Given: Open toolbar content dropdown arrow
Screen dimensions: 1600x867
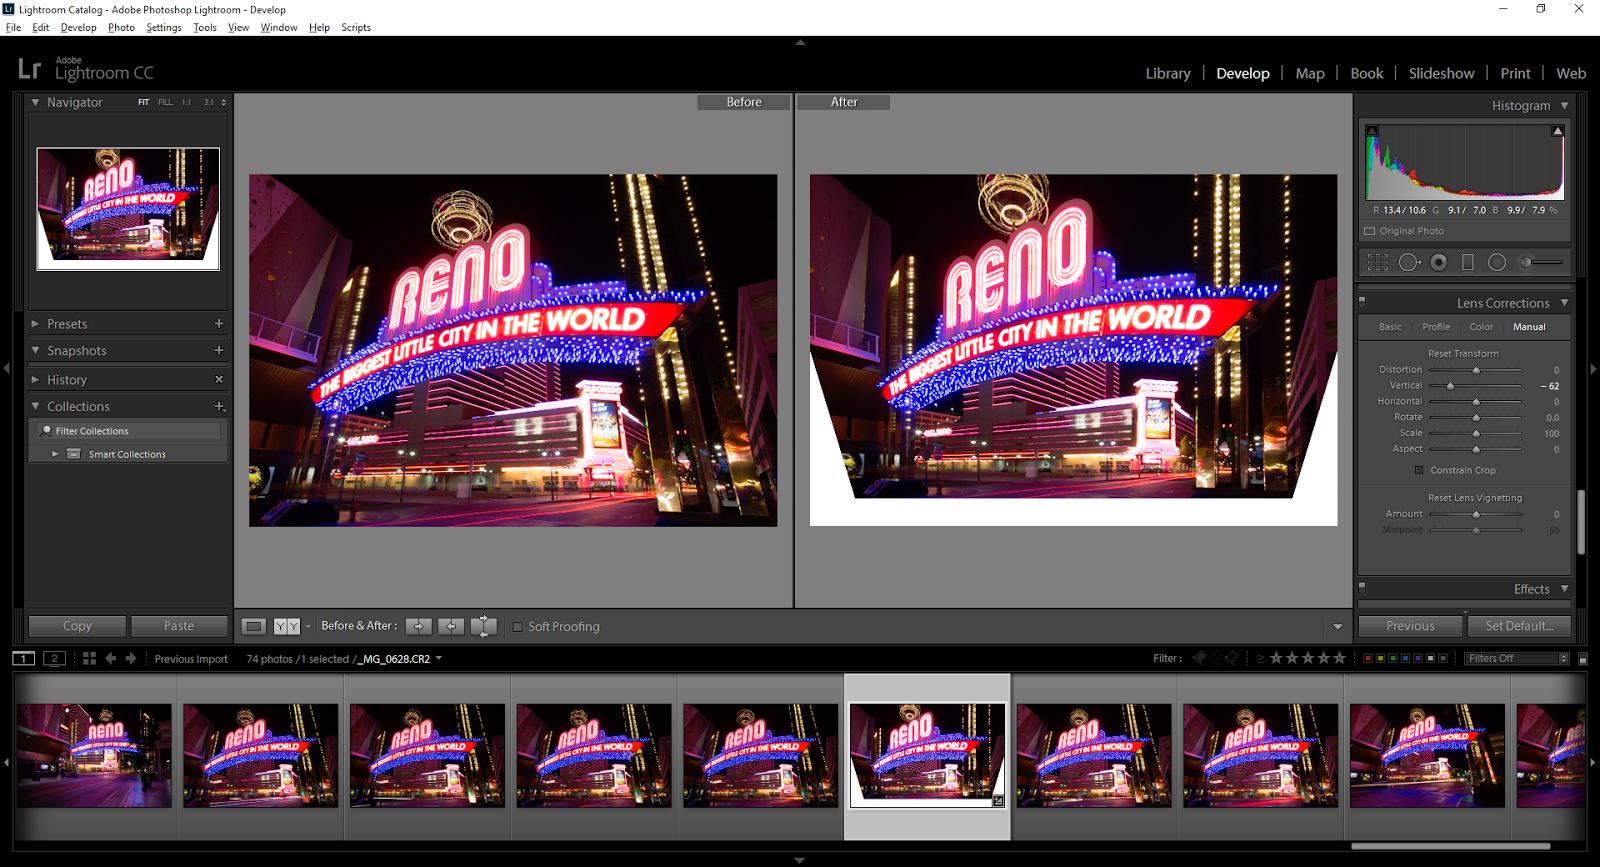Looking at the screenshot, I should [x=1338, y=627].
